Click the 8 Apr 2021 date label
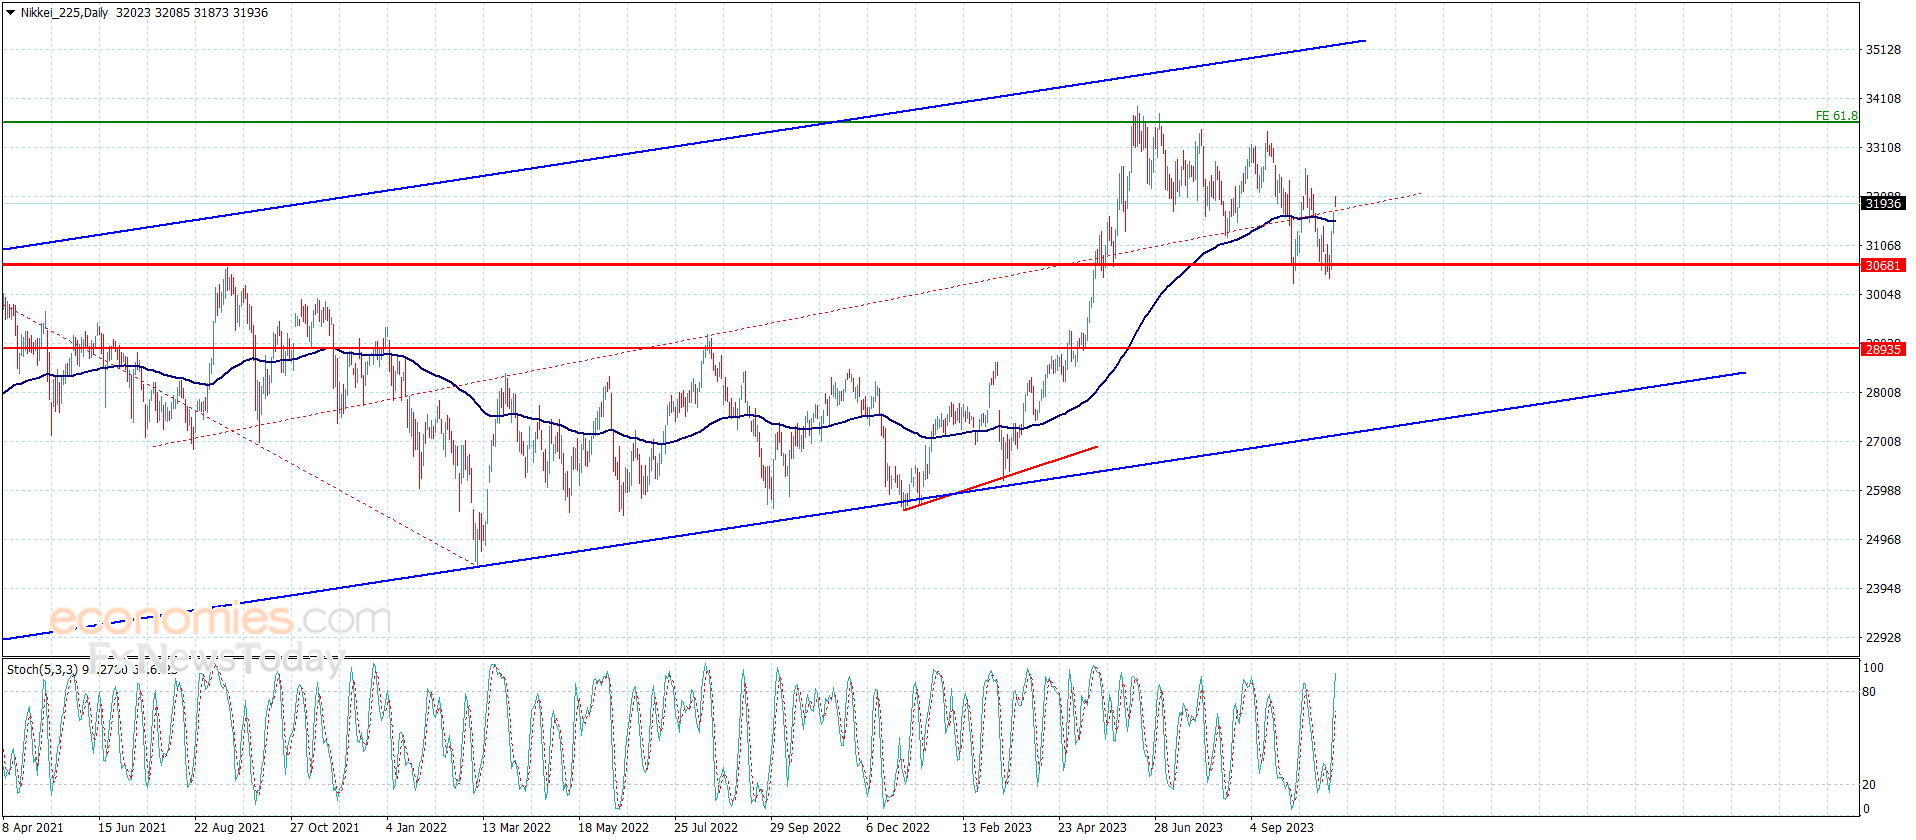The height and width of the screenshot is (840, 1916). 33,828
